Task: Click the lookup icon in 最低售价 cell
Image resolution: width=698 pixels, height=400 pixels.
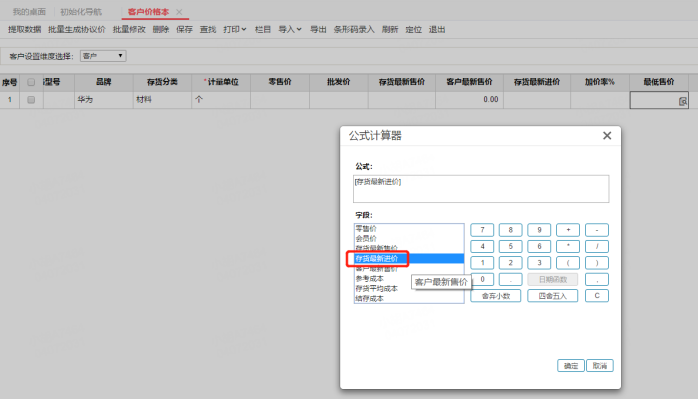Action: (x=683, y=101)
